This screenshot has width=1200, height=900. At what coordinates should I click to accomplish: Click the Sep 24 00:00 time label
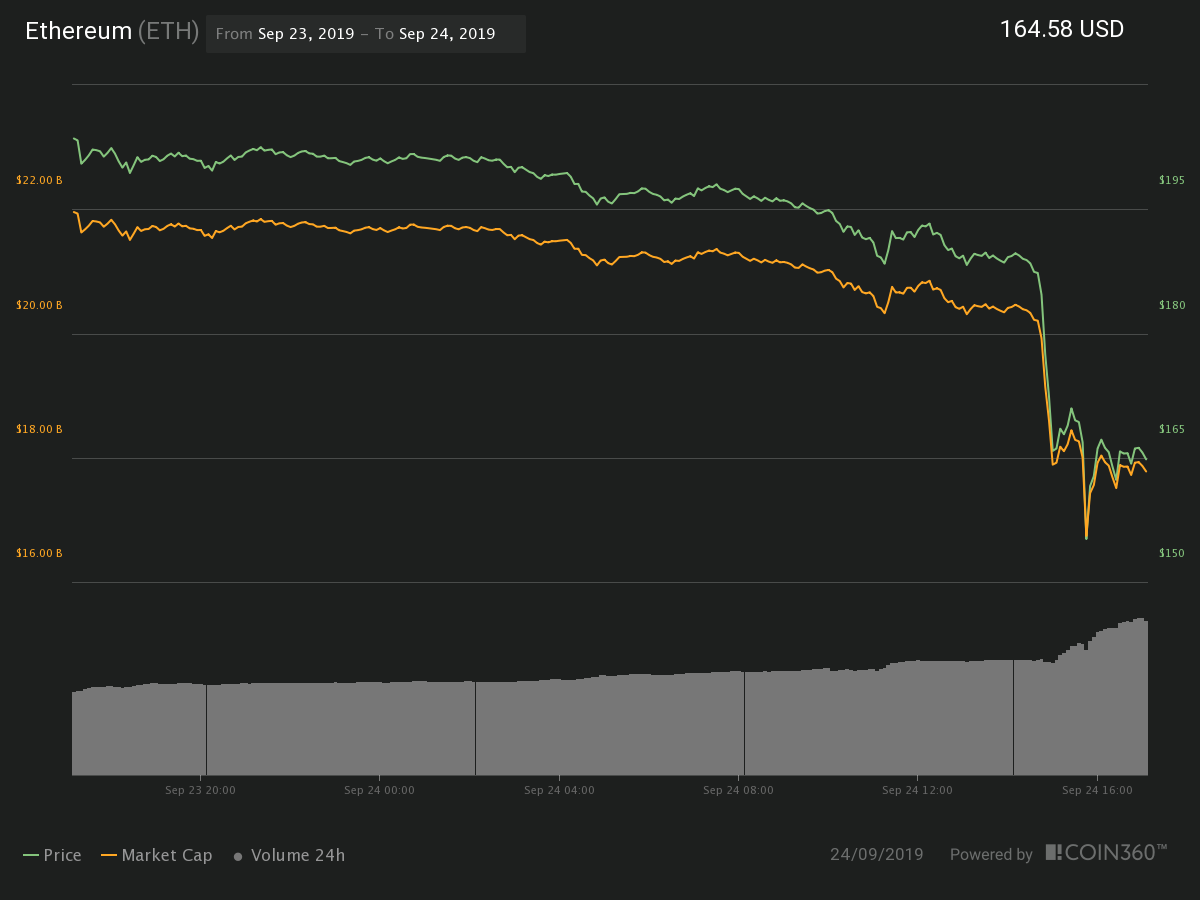(x=379, y=790)
